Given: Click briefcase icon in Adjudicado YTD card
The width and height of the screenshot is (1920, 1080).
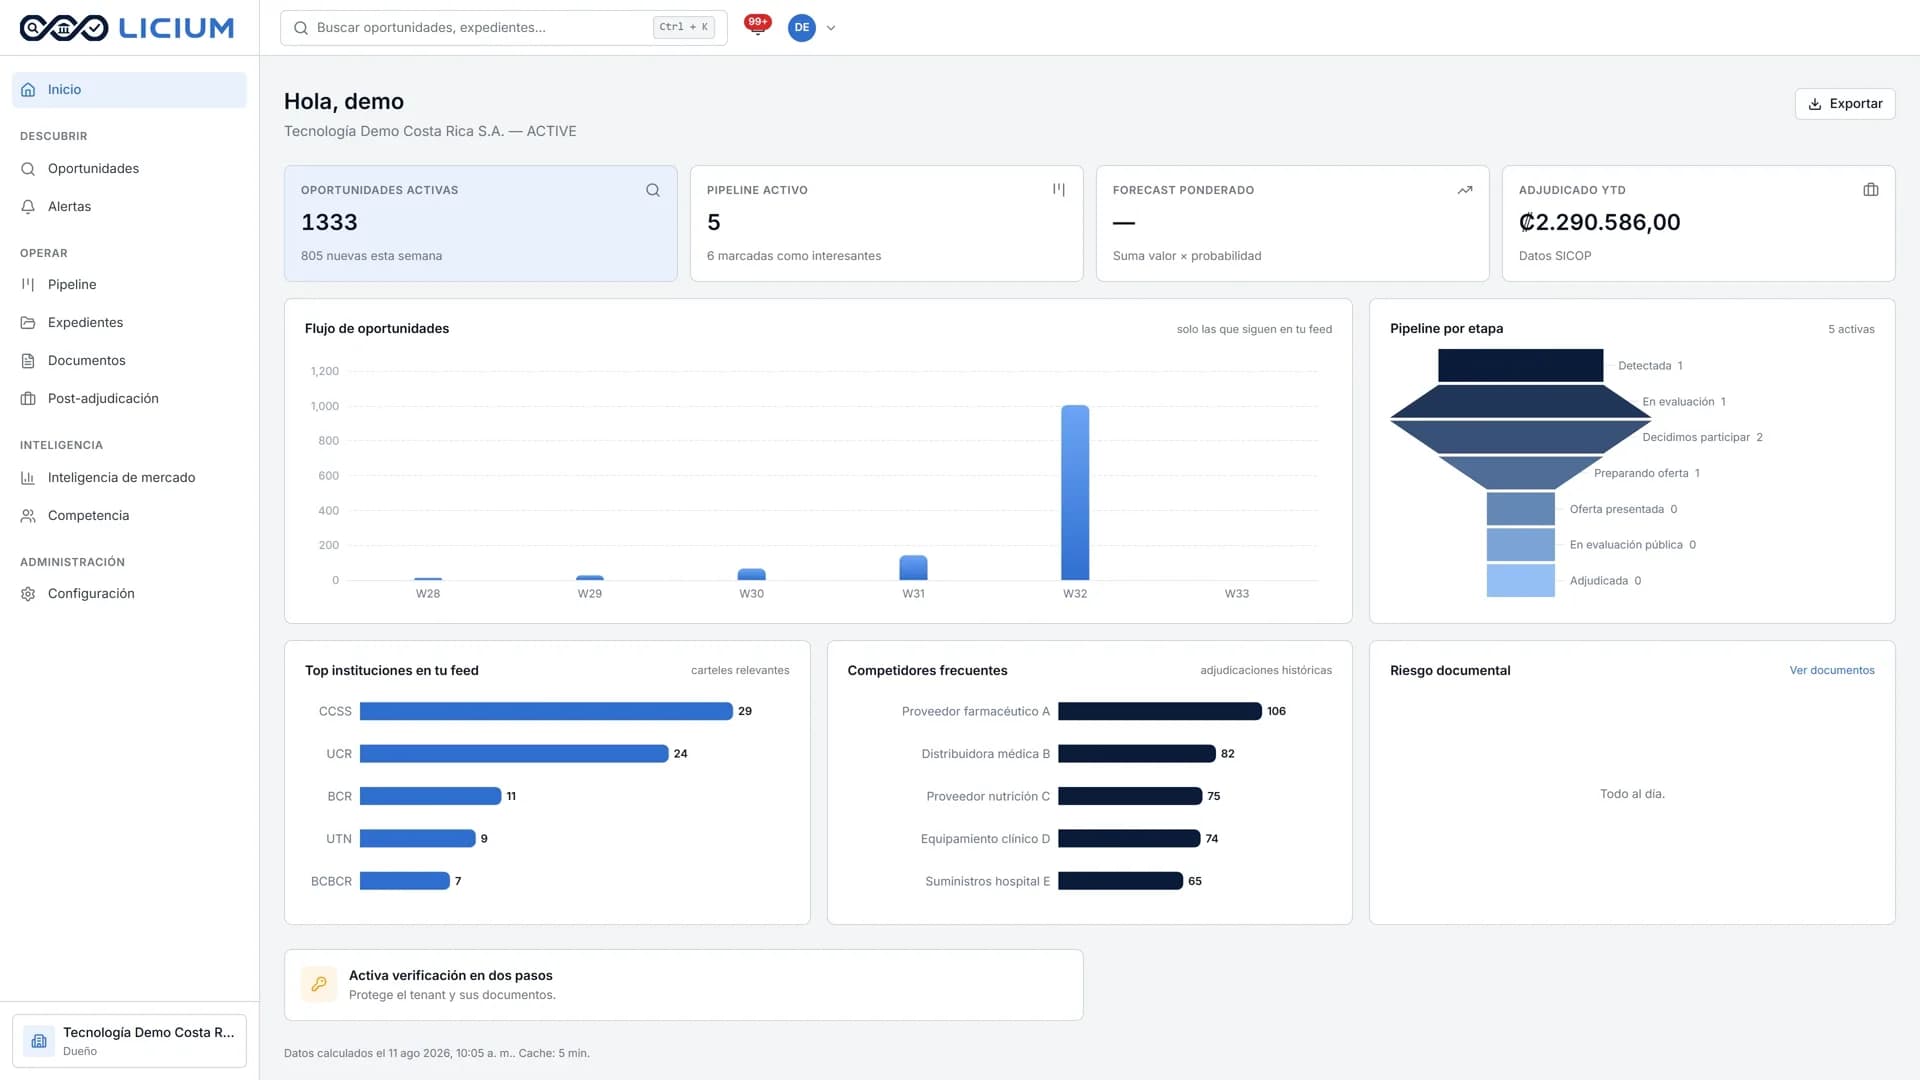Looking at the screenshot, I should (x=1871, y=190).
